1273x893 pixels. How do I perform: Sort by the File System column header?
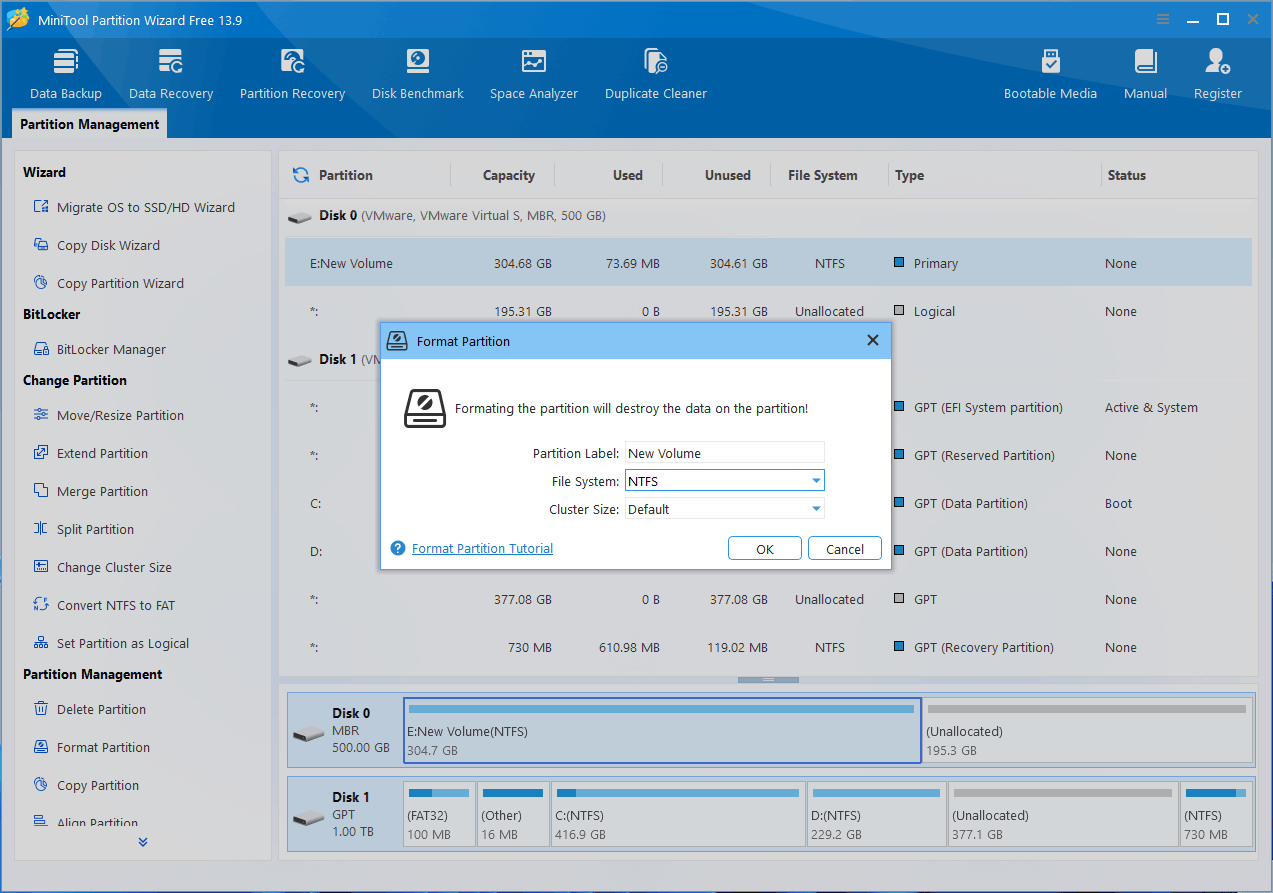(823, 175)
